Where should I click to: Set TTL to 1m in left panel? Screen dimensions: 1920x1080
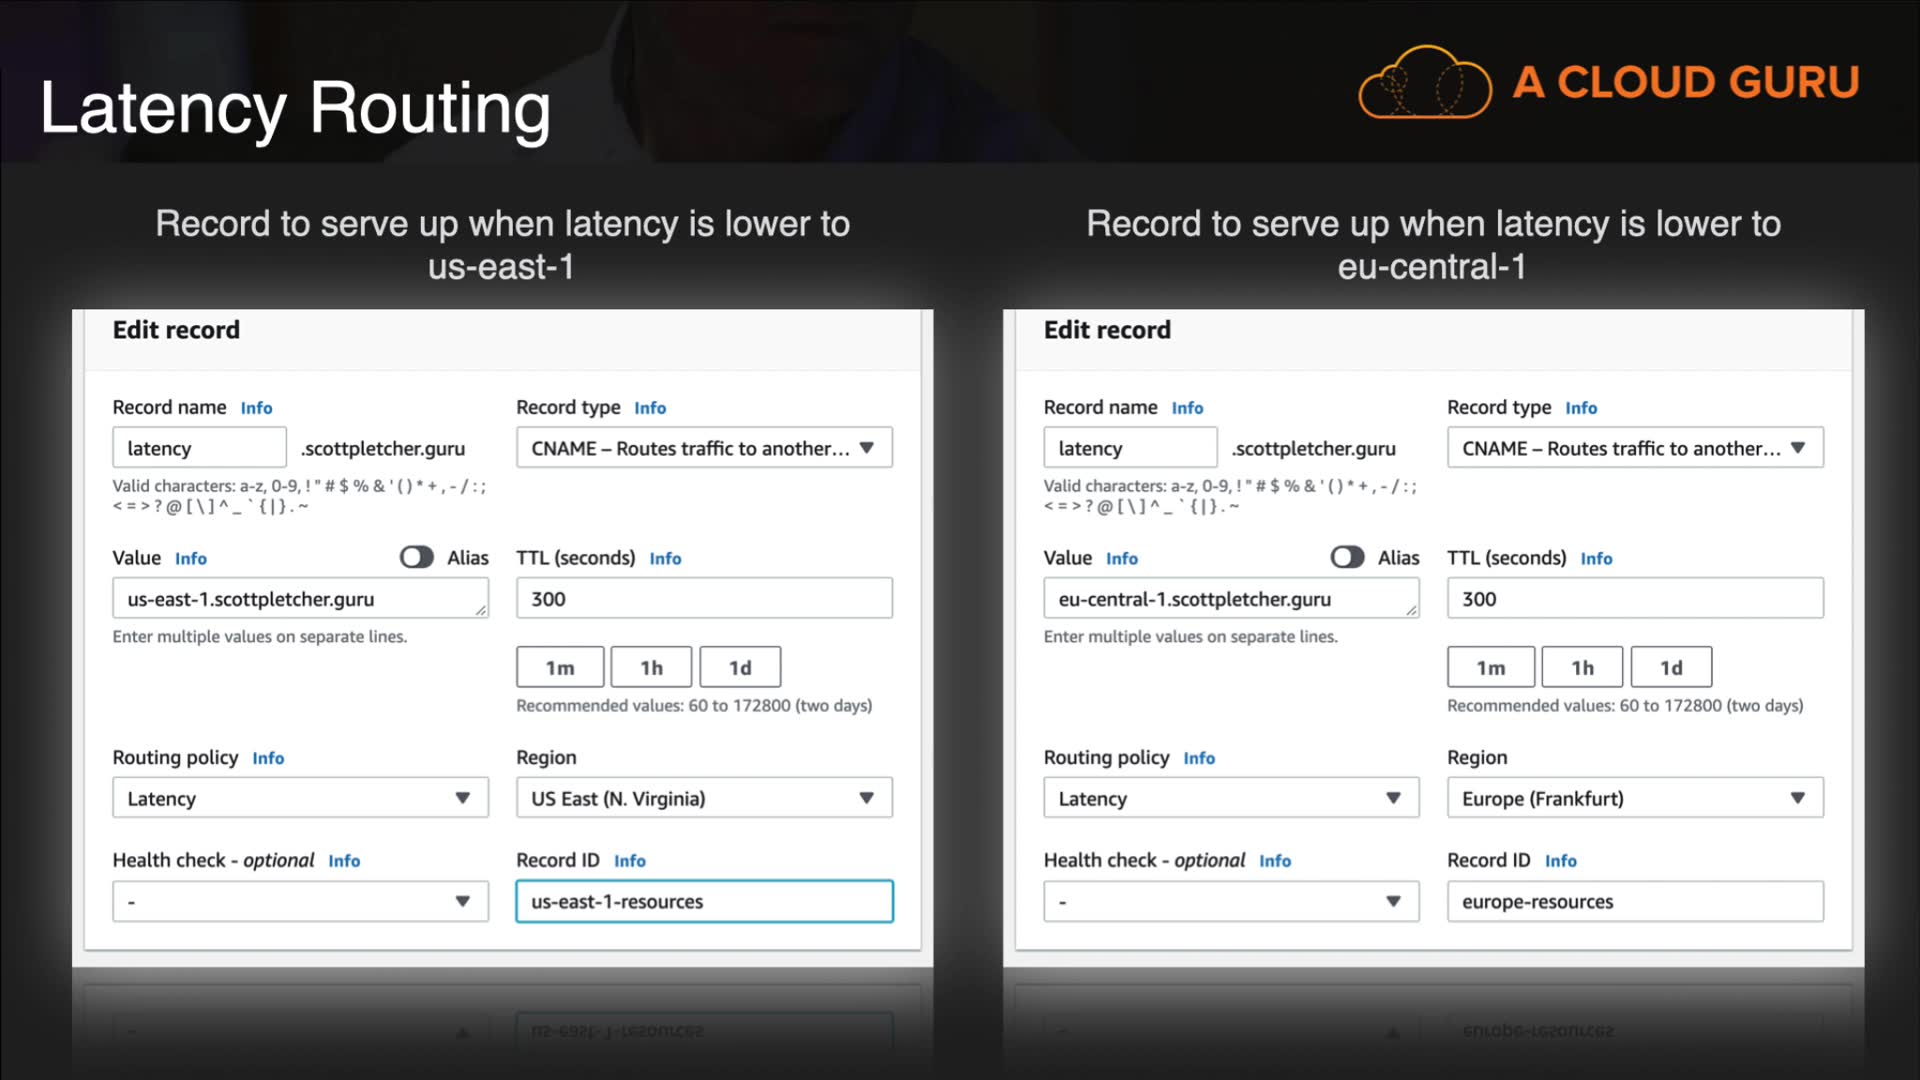(x=560, y=667)
